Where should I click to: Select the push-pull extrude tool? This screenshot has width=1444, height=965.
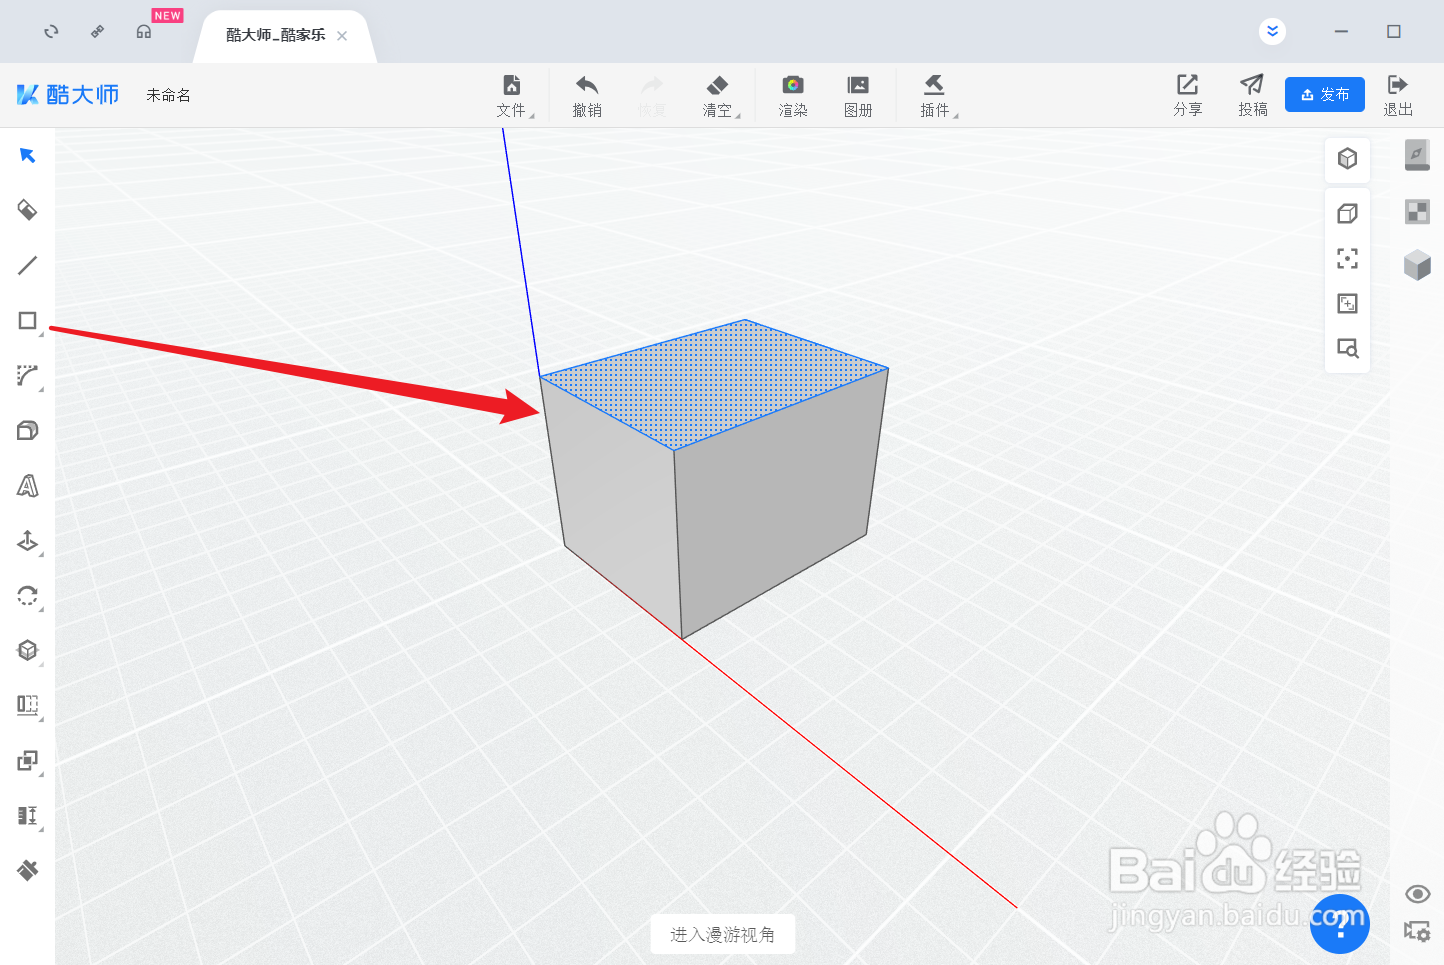pyautogui.click(x=27, y=430)
